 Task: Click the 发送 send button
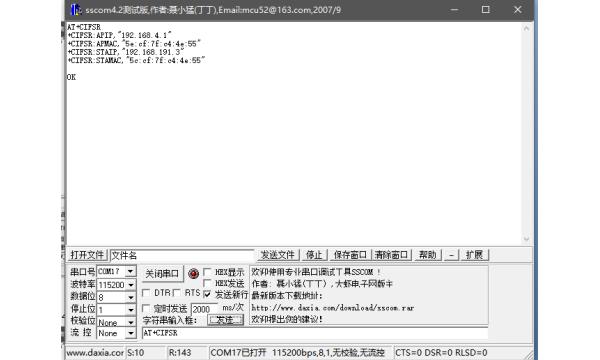coord(225,320)
